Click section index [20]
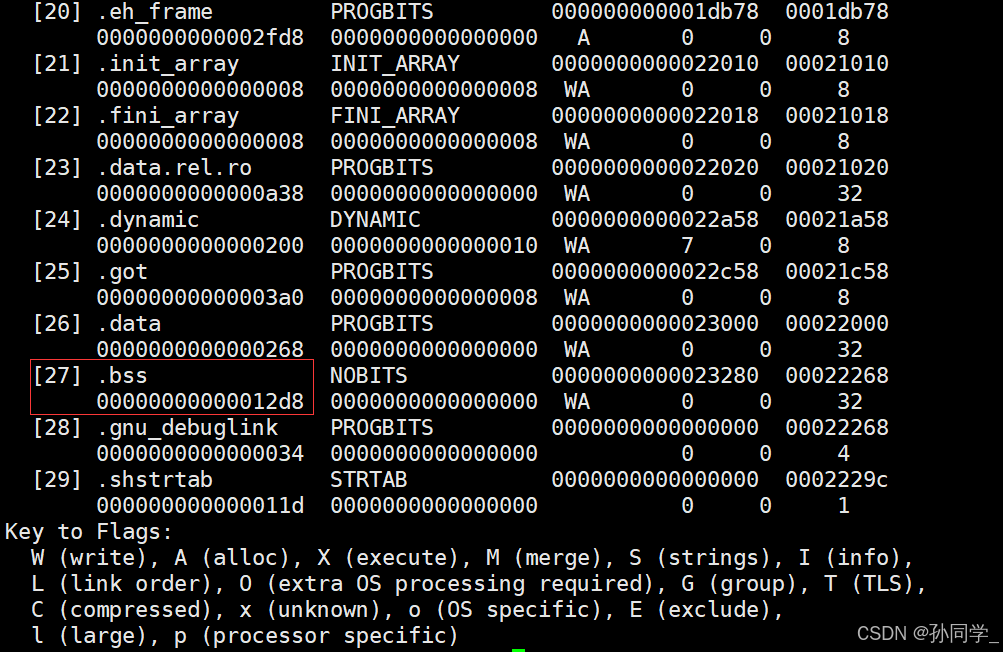Image resolution: width=1003 pixels, height=652 pixels. (57, 12)
